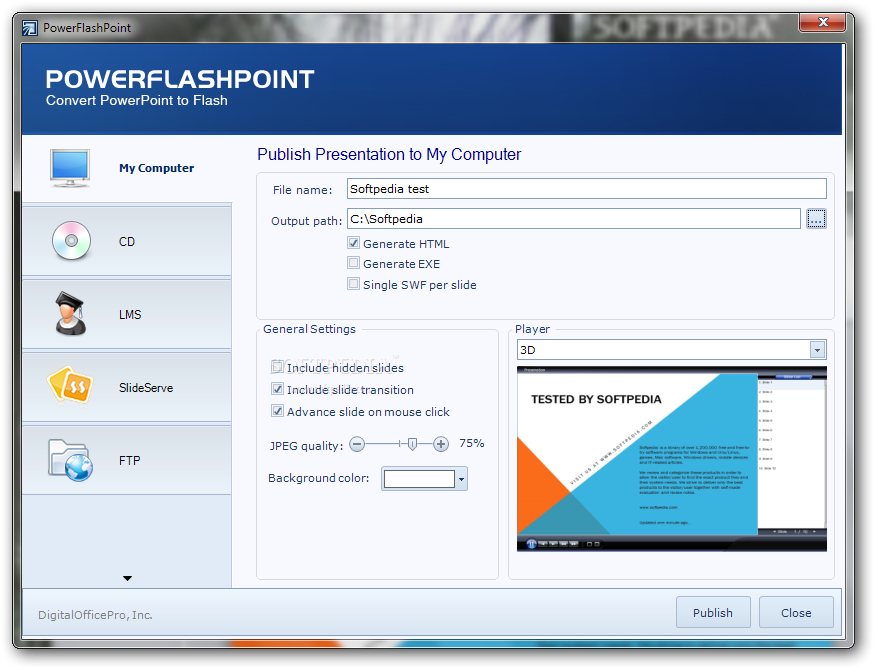Viewport: 875px width, 669px height.
Task: Switch to the SlideServe destination tab
Action: click(127, 387)
